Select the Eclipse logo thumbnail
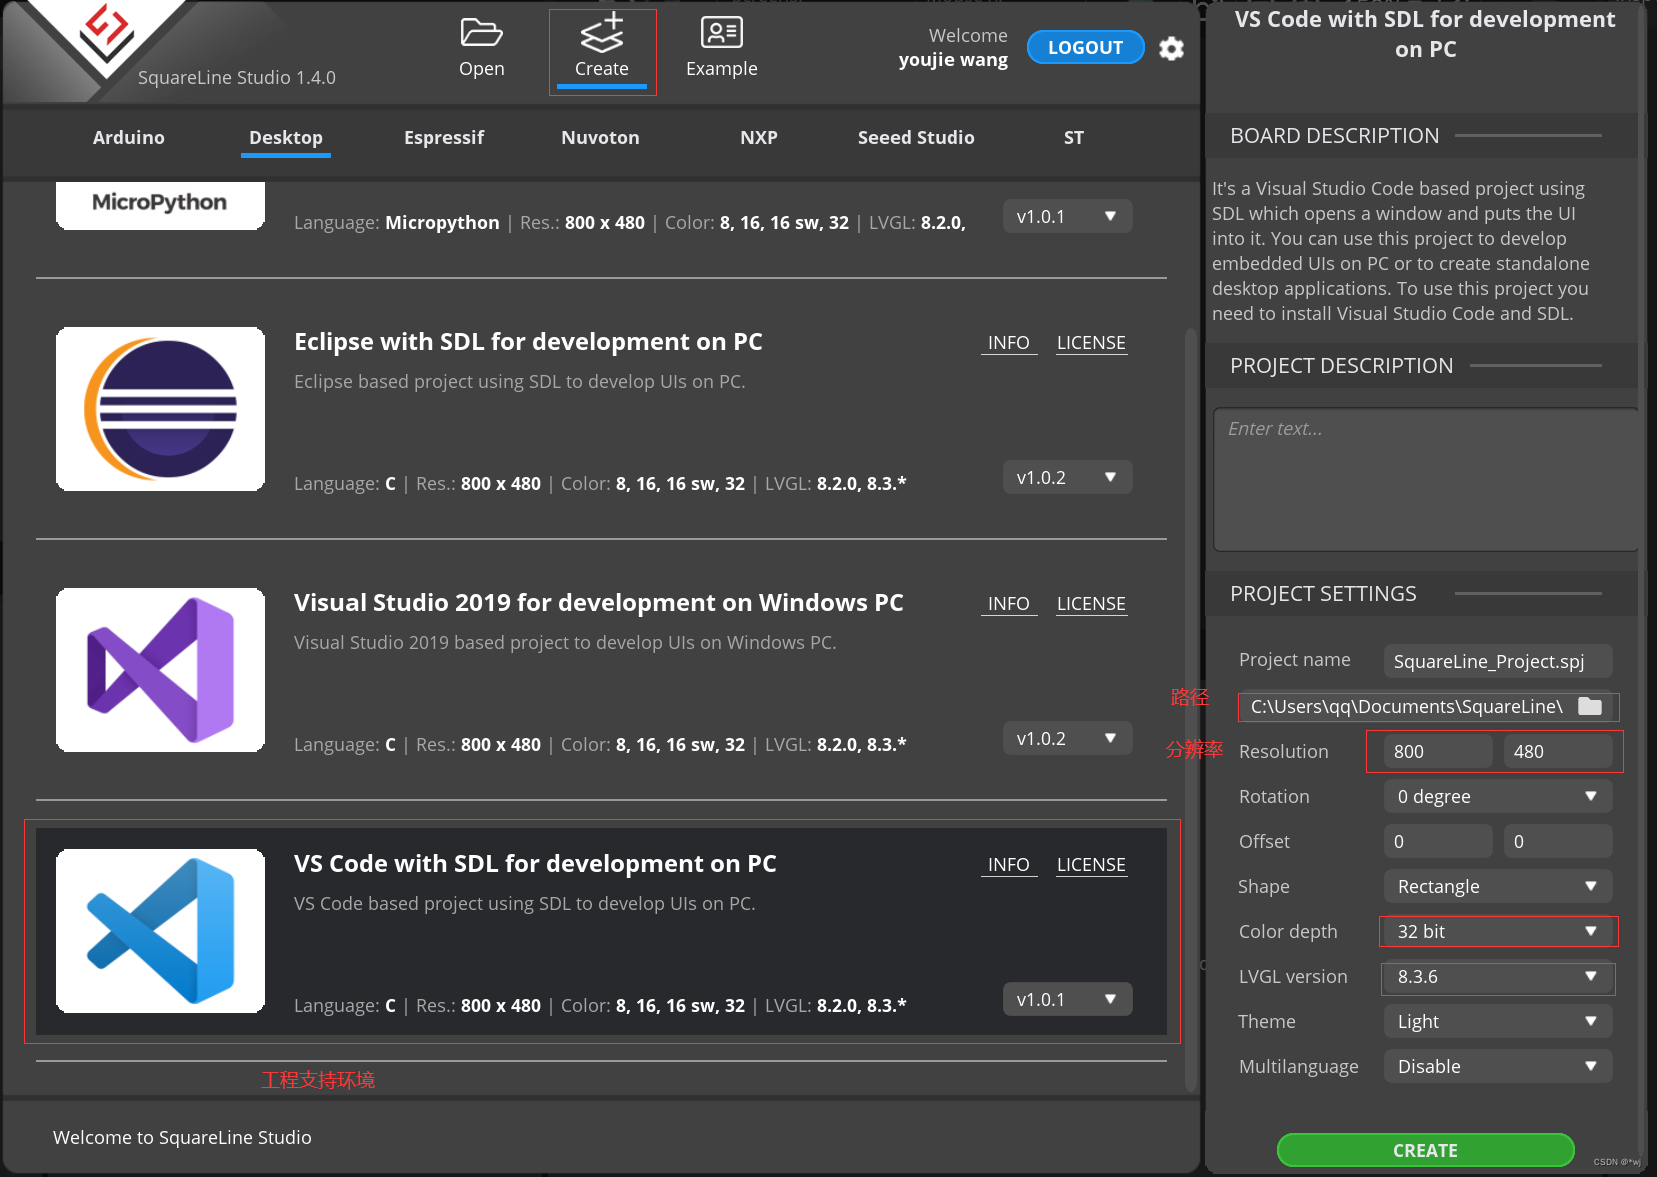The width and height of the screenshot is (1657, 1177). tap(160, 409)
